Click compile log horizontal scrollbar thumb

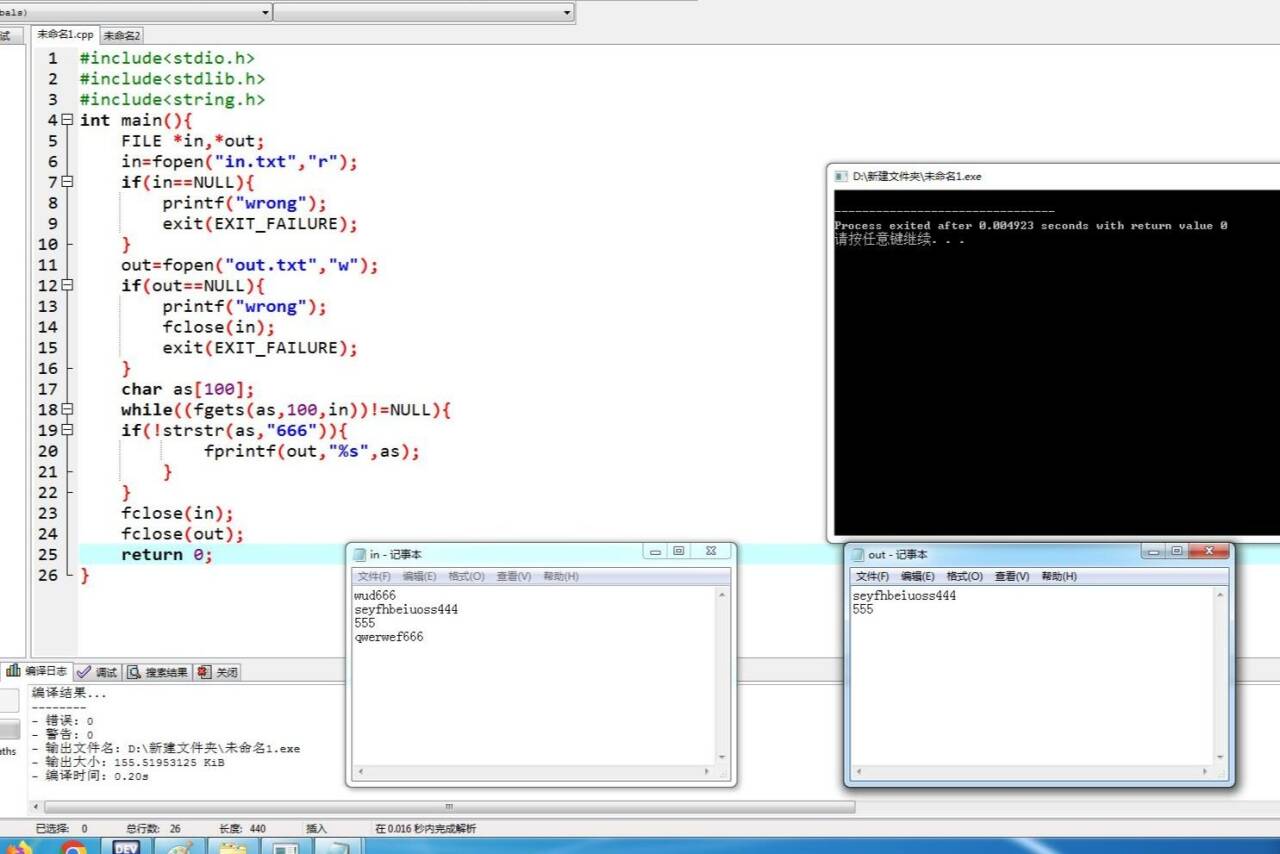point(449,807)
